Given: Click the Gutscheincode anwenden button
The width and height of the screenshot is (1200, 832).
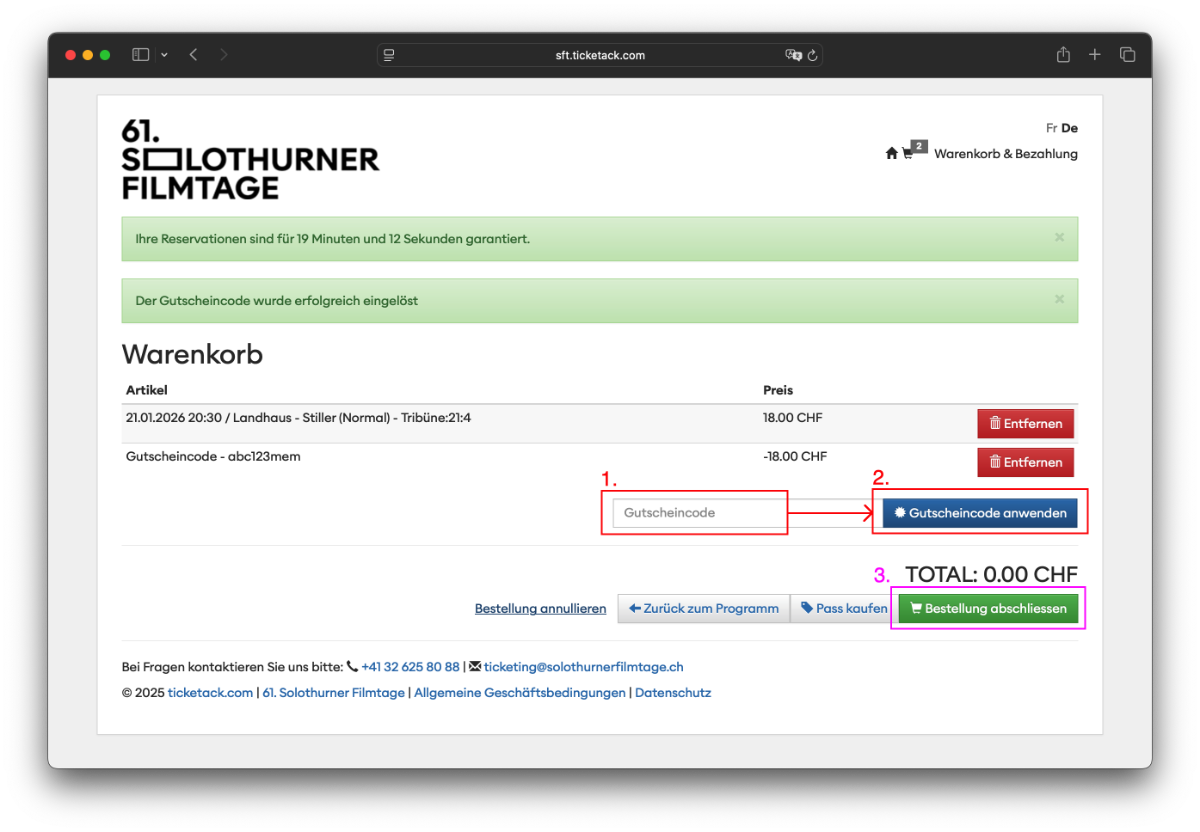Looking at the screenshot, I should 979,512.
